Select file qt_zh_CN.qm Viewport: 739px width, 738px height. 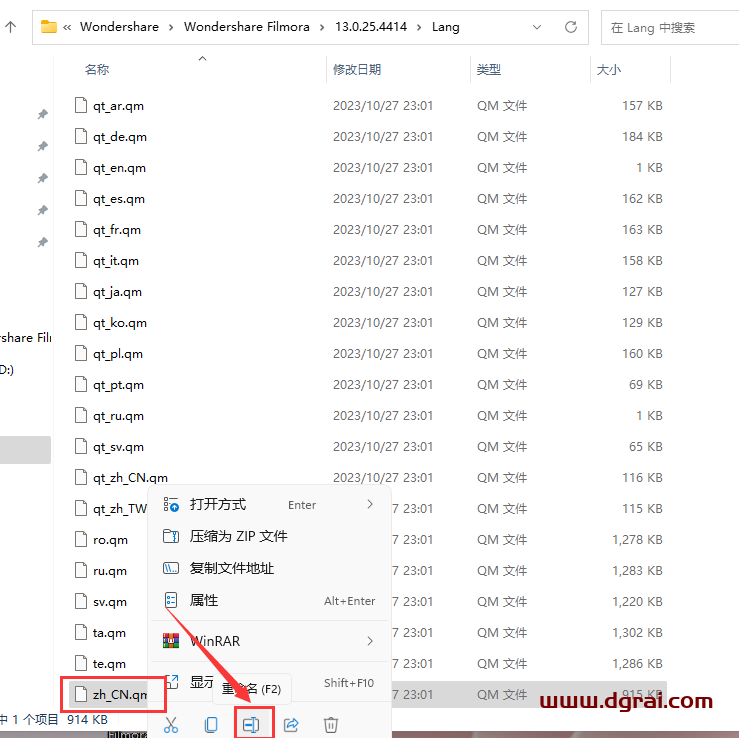[x=130, y=478]
